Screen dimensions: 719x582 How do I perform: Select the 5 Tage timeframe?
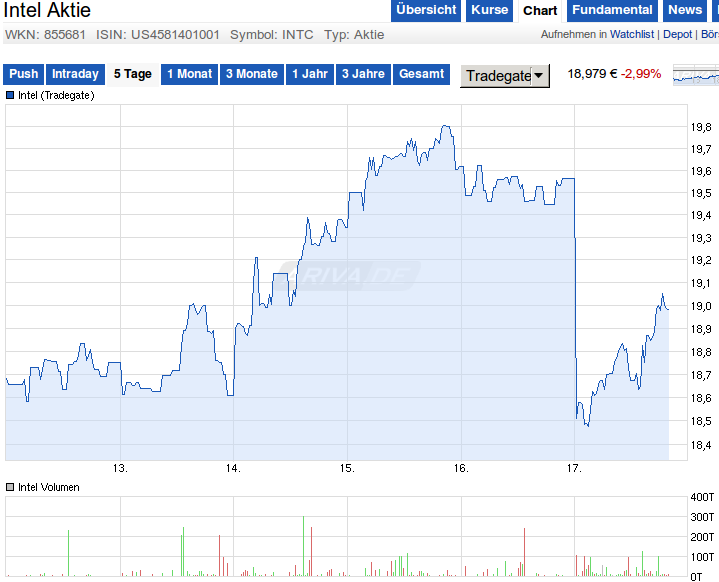click(x=133, y=74)
